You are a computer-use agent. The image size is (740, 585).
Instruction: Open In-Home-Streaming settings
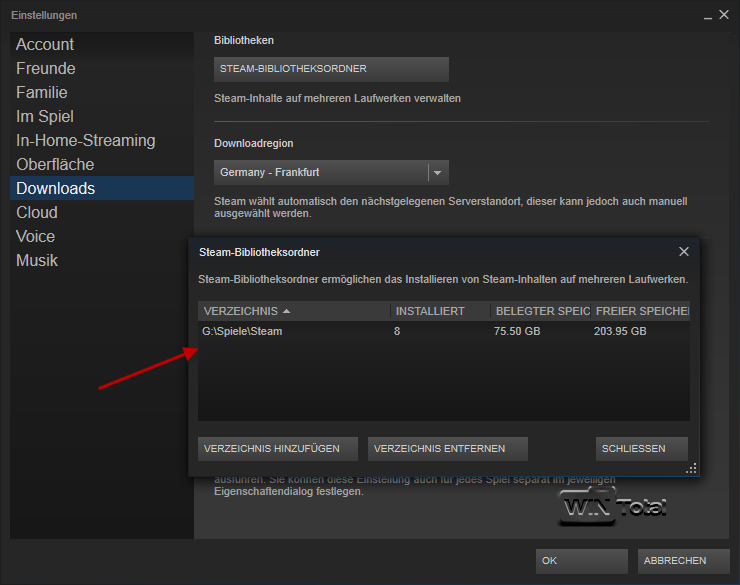point(101,141)
